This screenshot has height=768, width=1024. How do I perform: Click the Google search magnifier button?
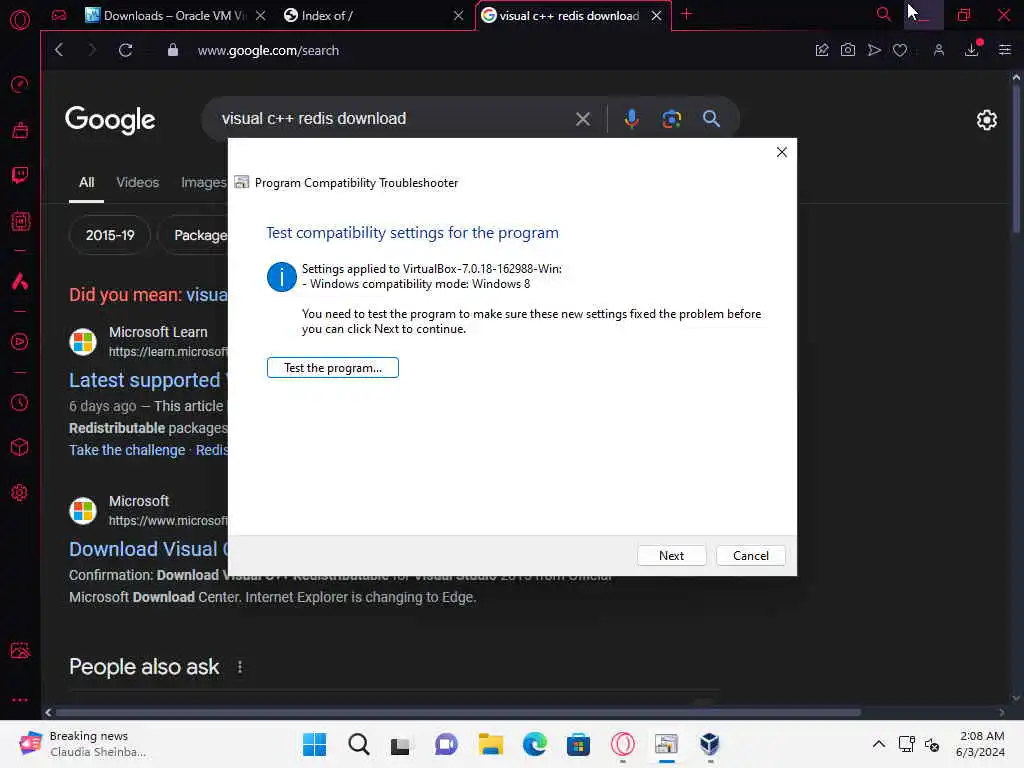point(711,119)
